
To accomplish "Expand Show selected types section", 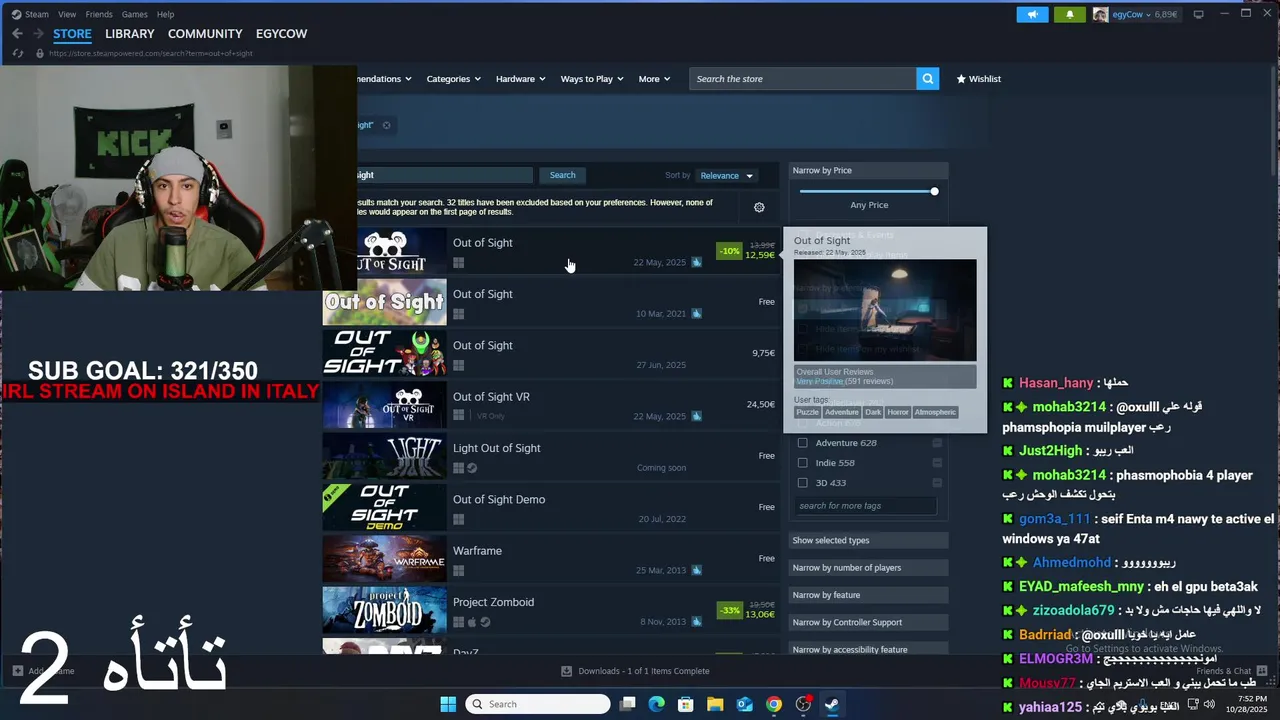I will coord(868,541).
